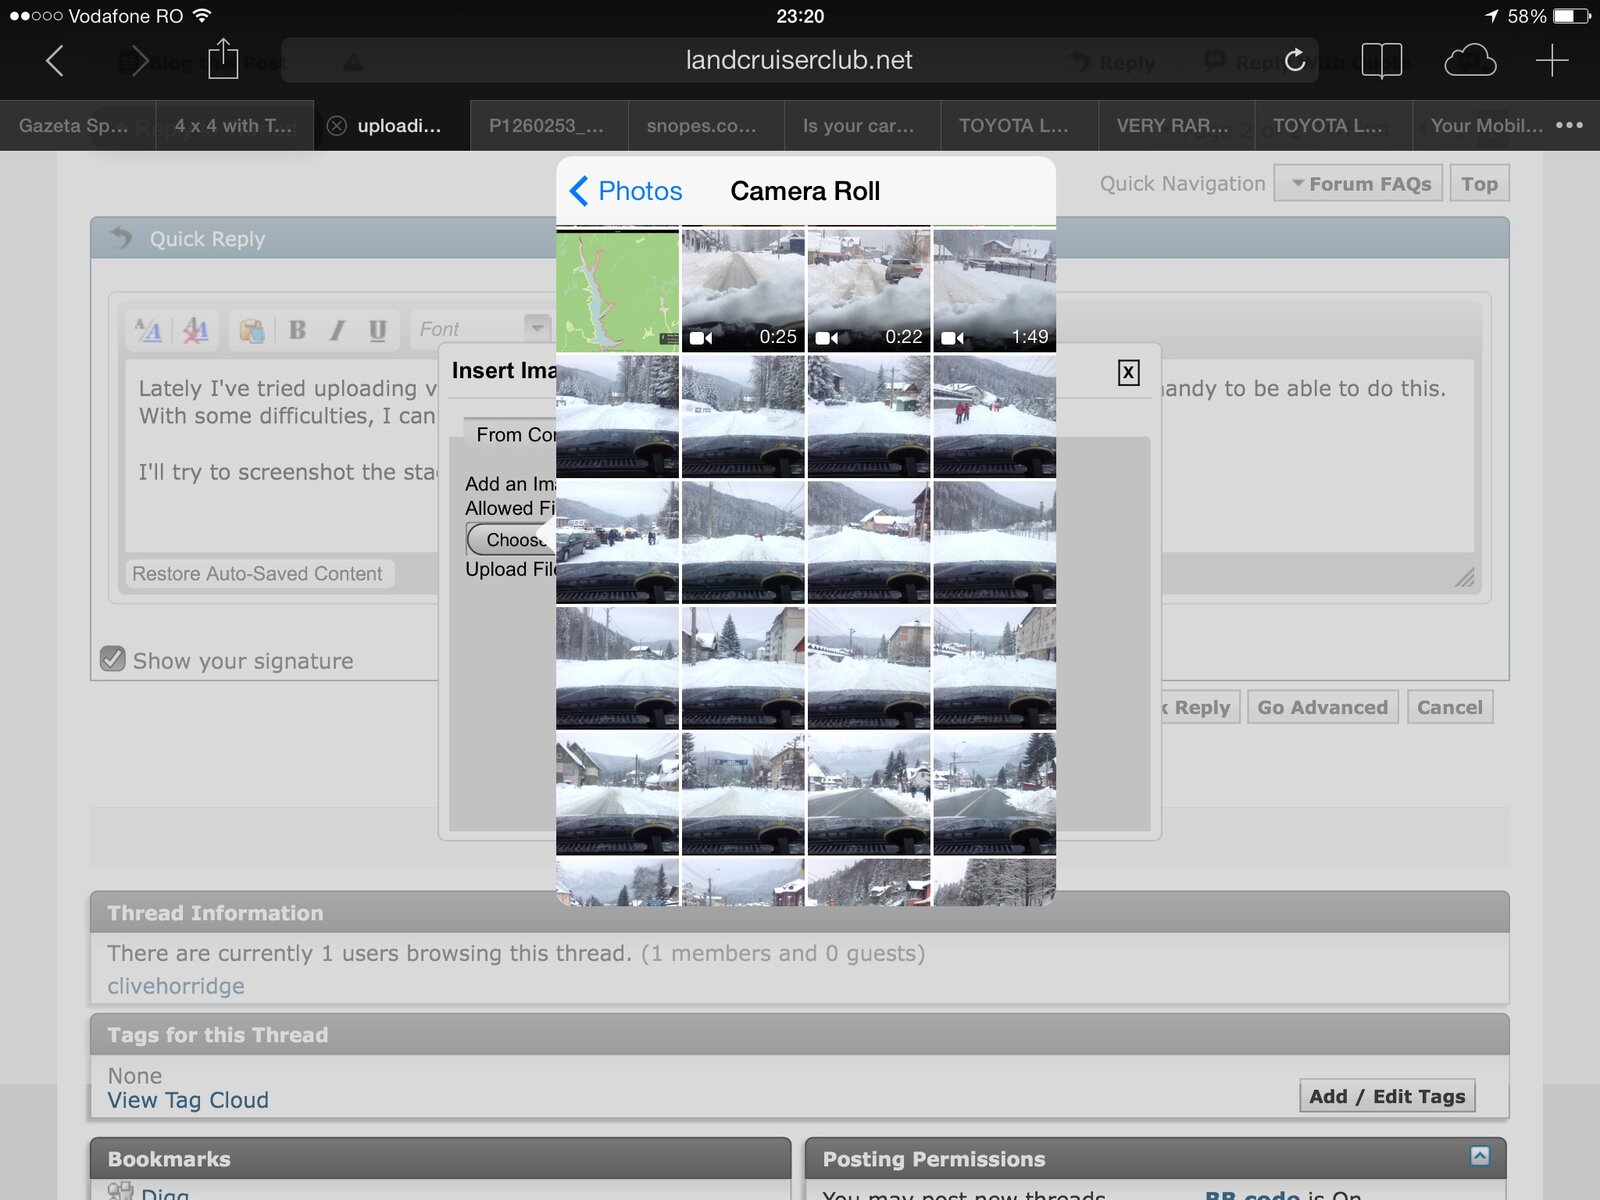Click Go Advanced button

(x=1322, y=707)
